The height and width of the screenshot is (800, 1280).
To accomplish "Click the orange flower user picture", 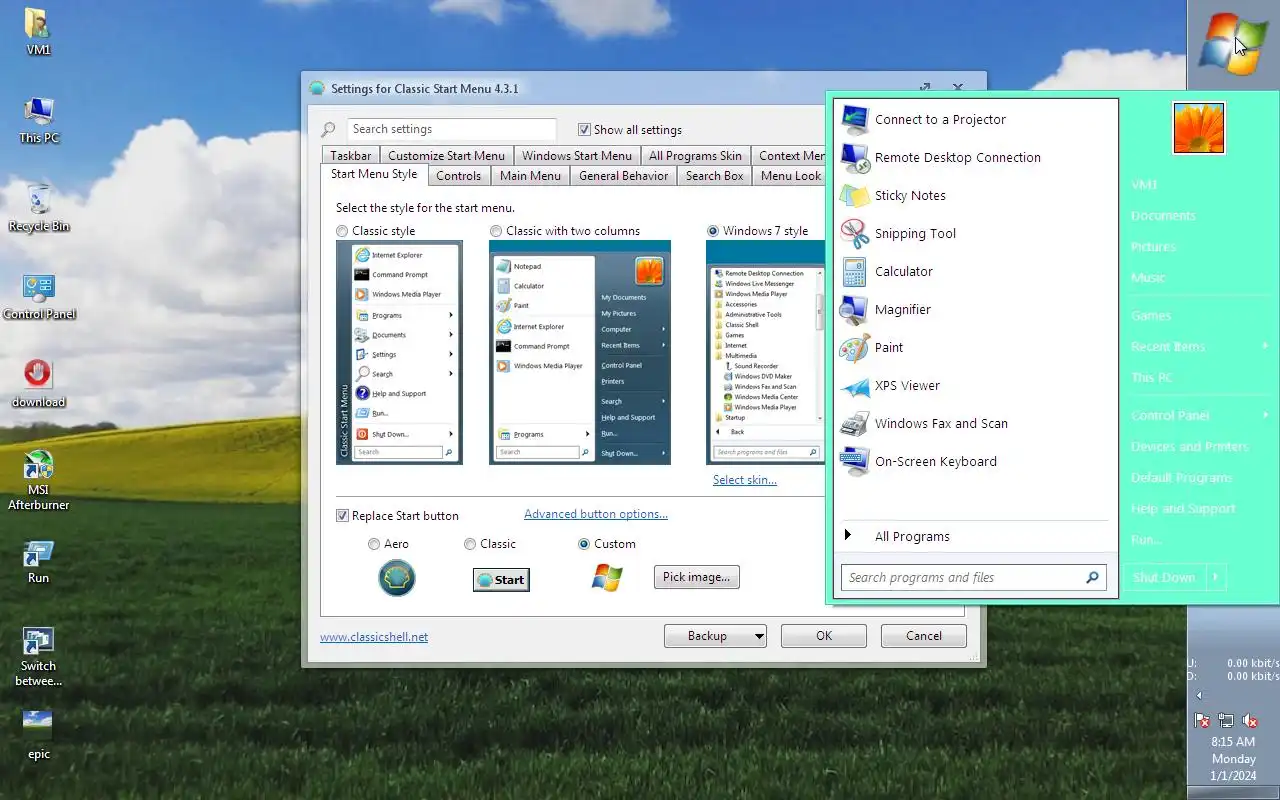I will pyautogui.click(x=1199, y=128).
